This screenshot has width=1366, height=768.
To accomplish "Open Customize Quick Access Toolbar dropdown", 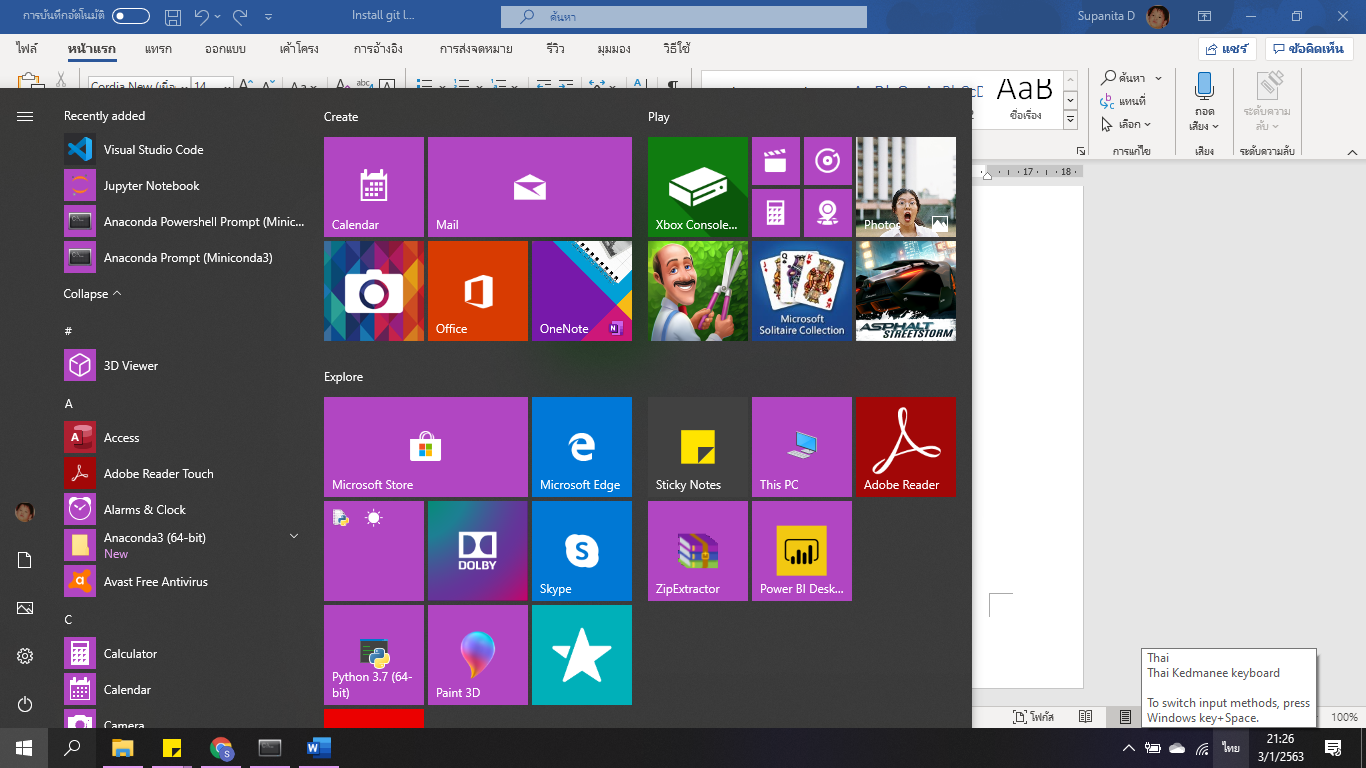I will [x=268, y=17].
